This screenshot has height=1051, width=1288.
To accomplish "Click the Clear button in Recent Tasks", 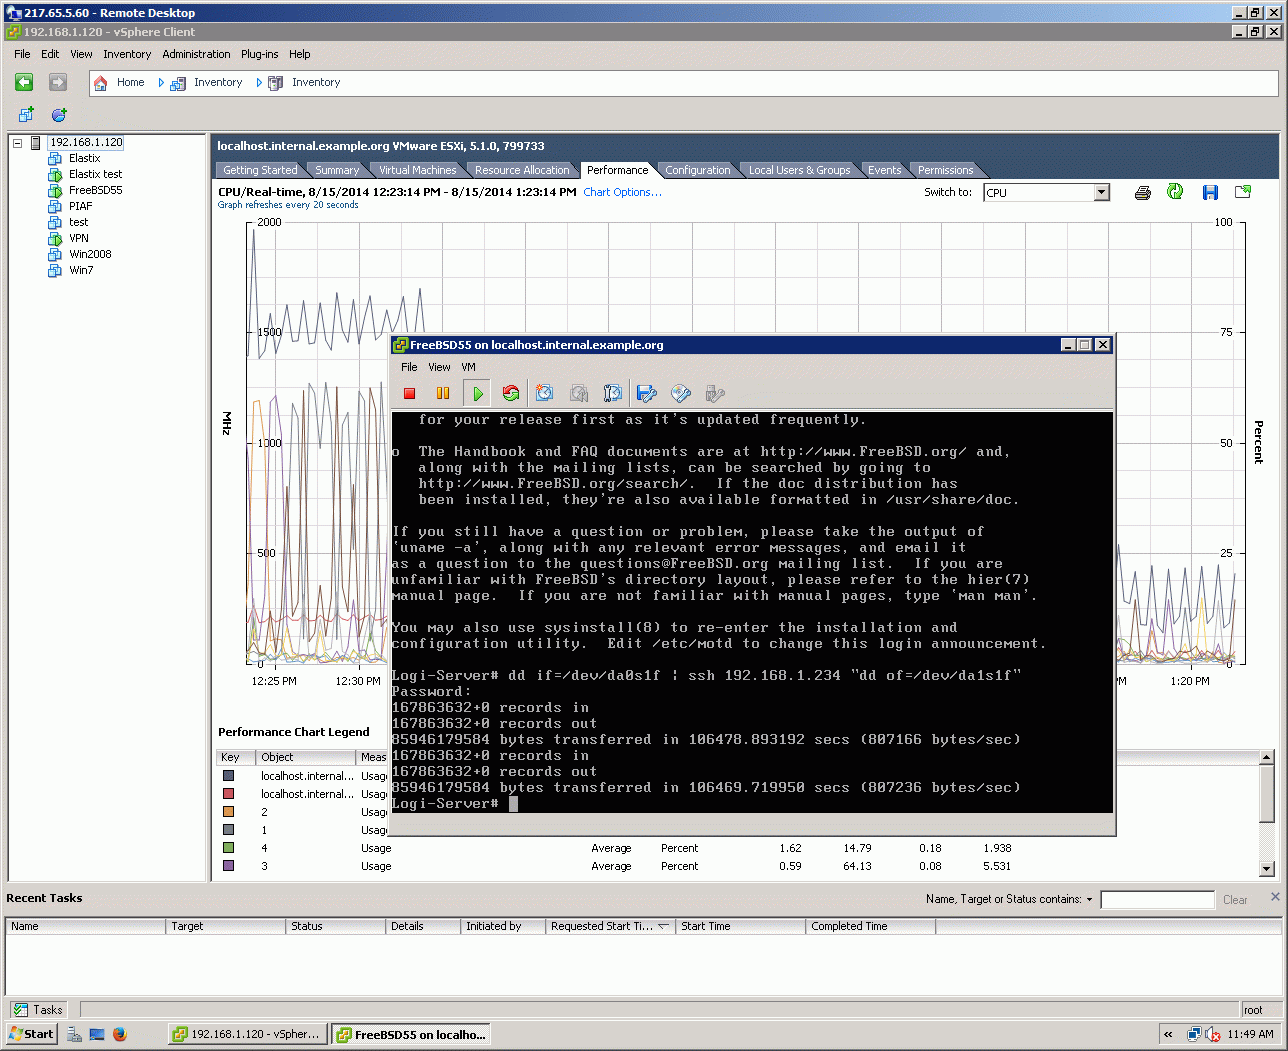I will point(1235,900).
